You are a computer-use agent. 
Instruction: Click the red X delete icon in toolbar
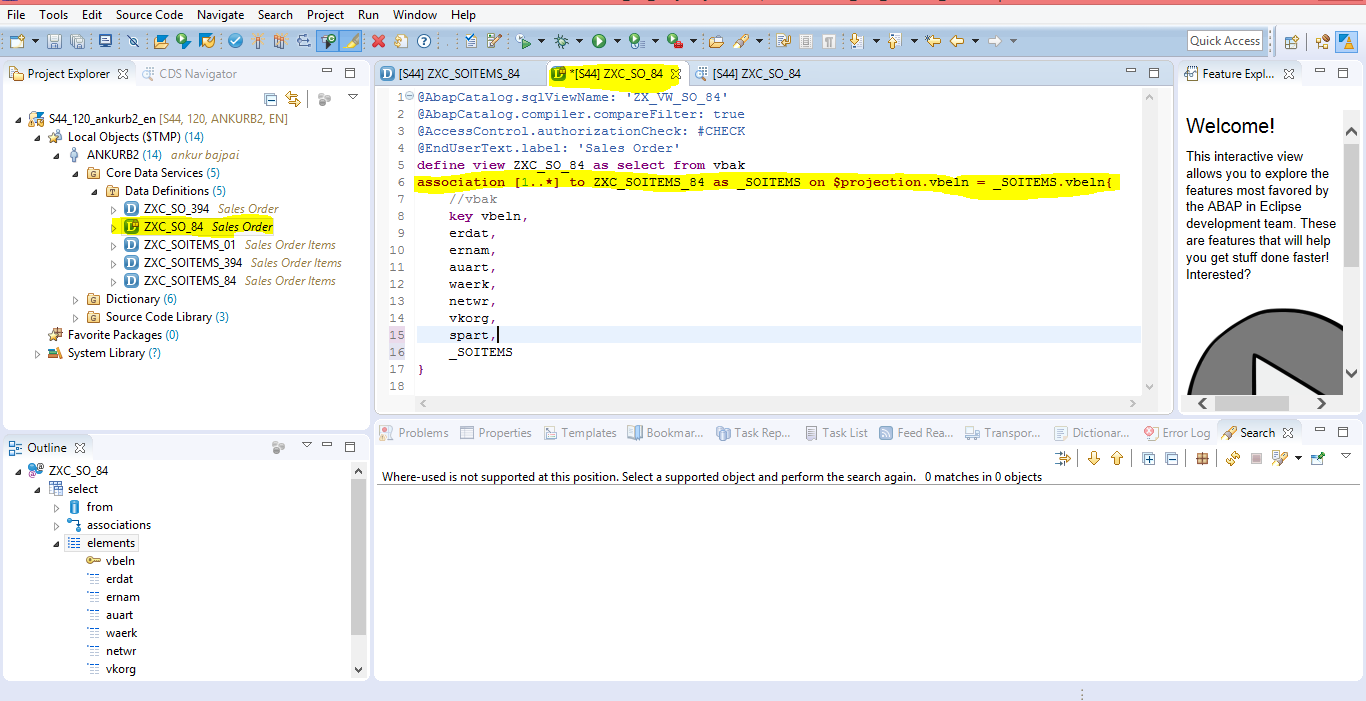378,41
